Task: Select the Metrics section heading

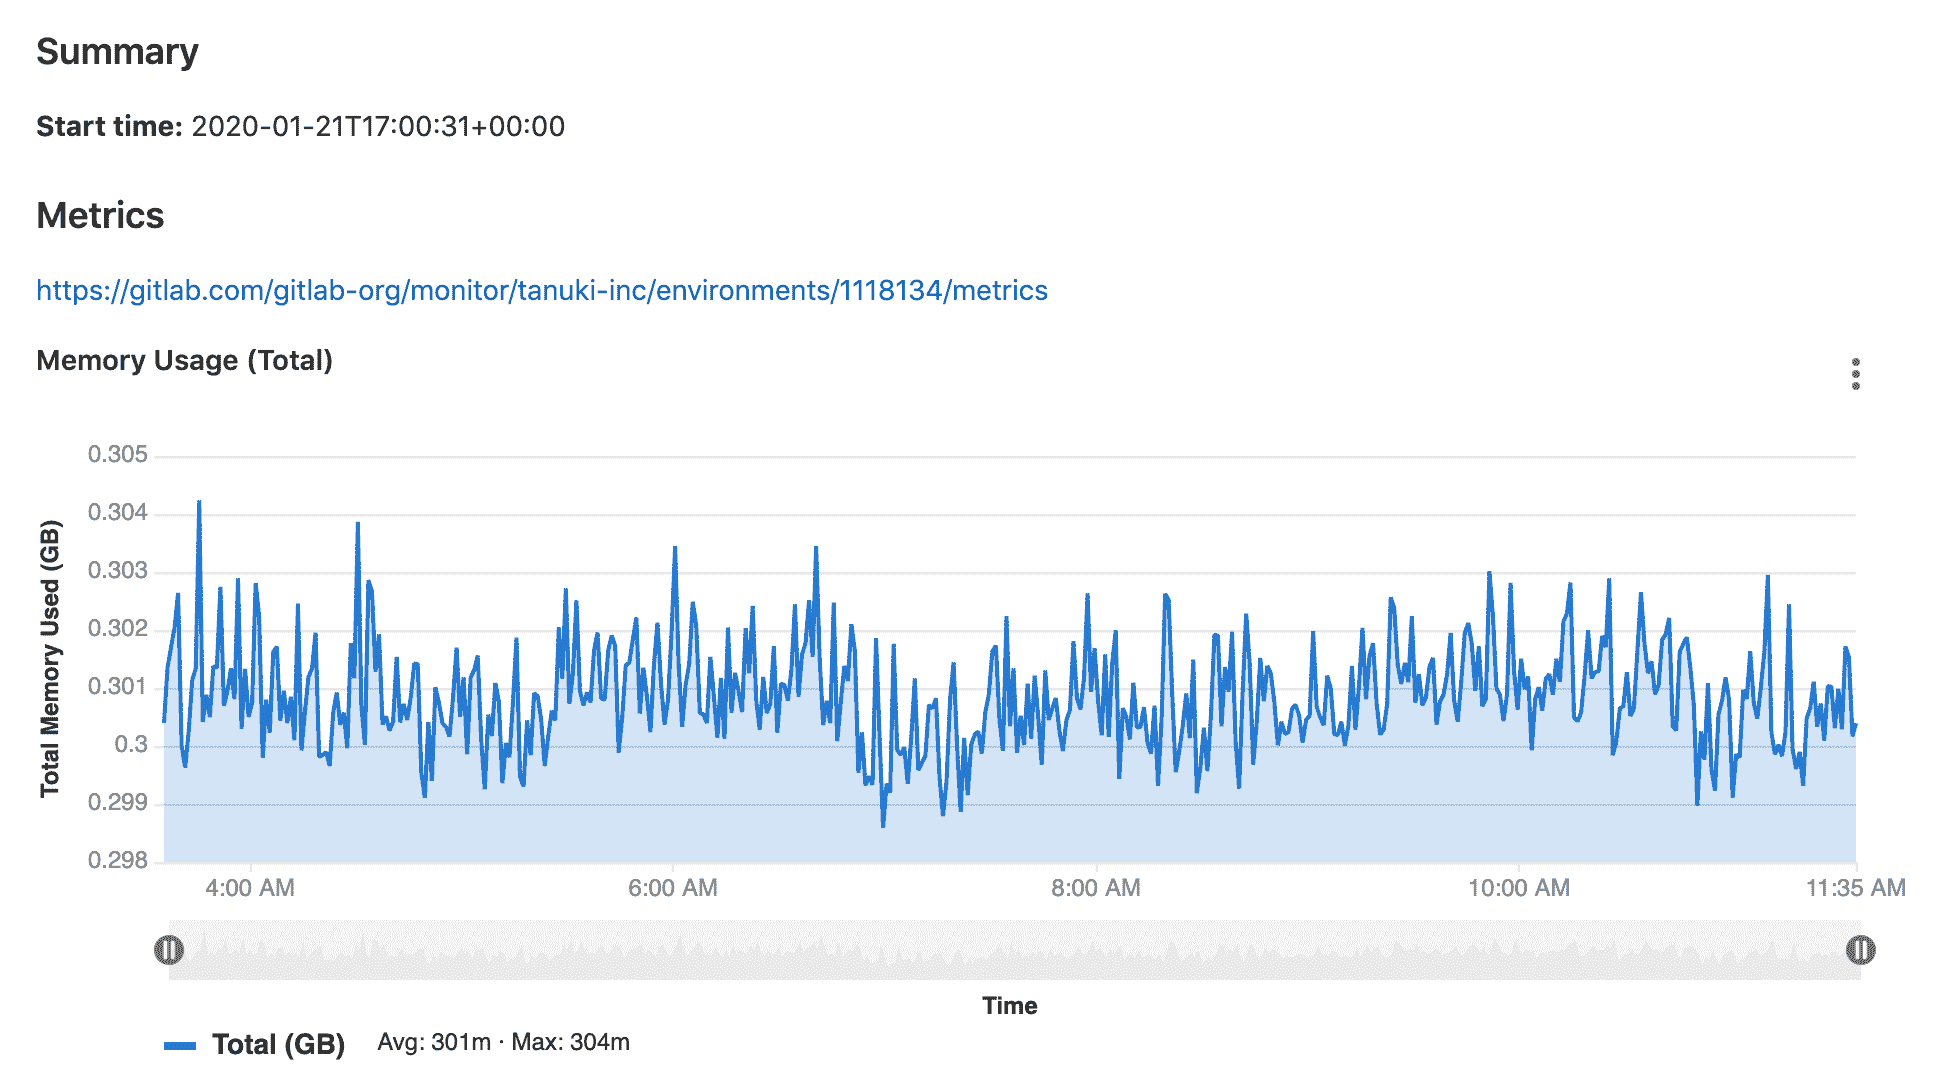Action: click(100, 215)
